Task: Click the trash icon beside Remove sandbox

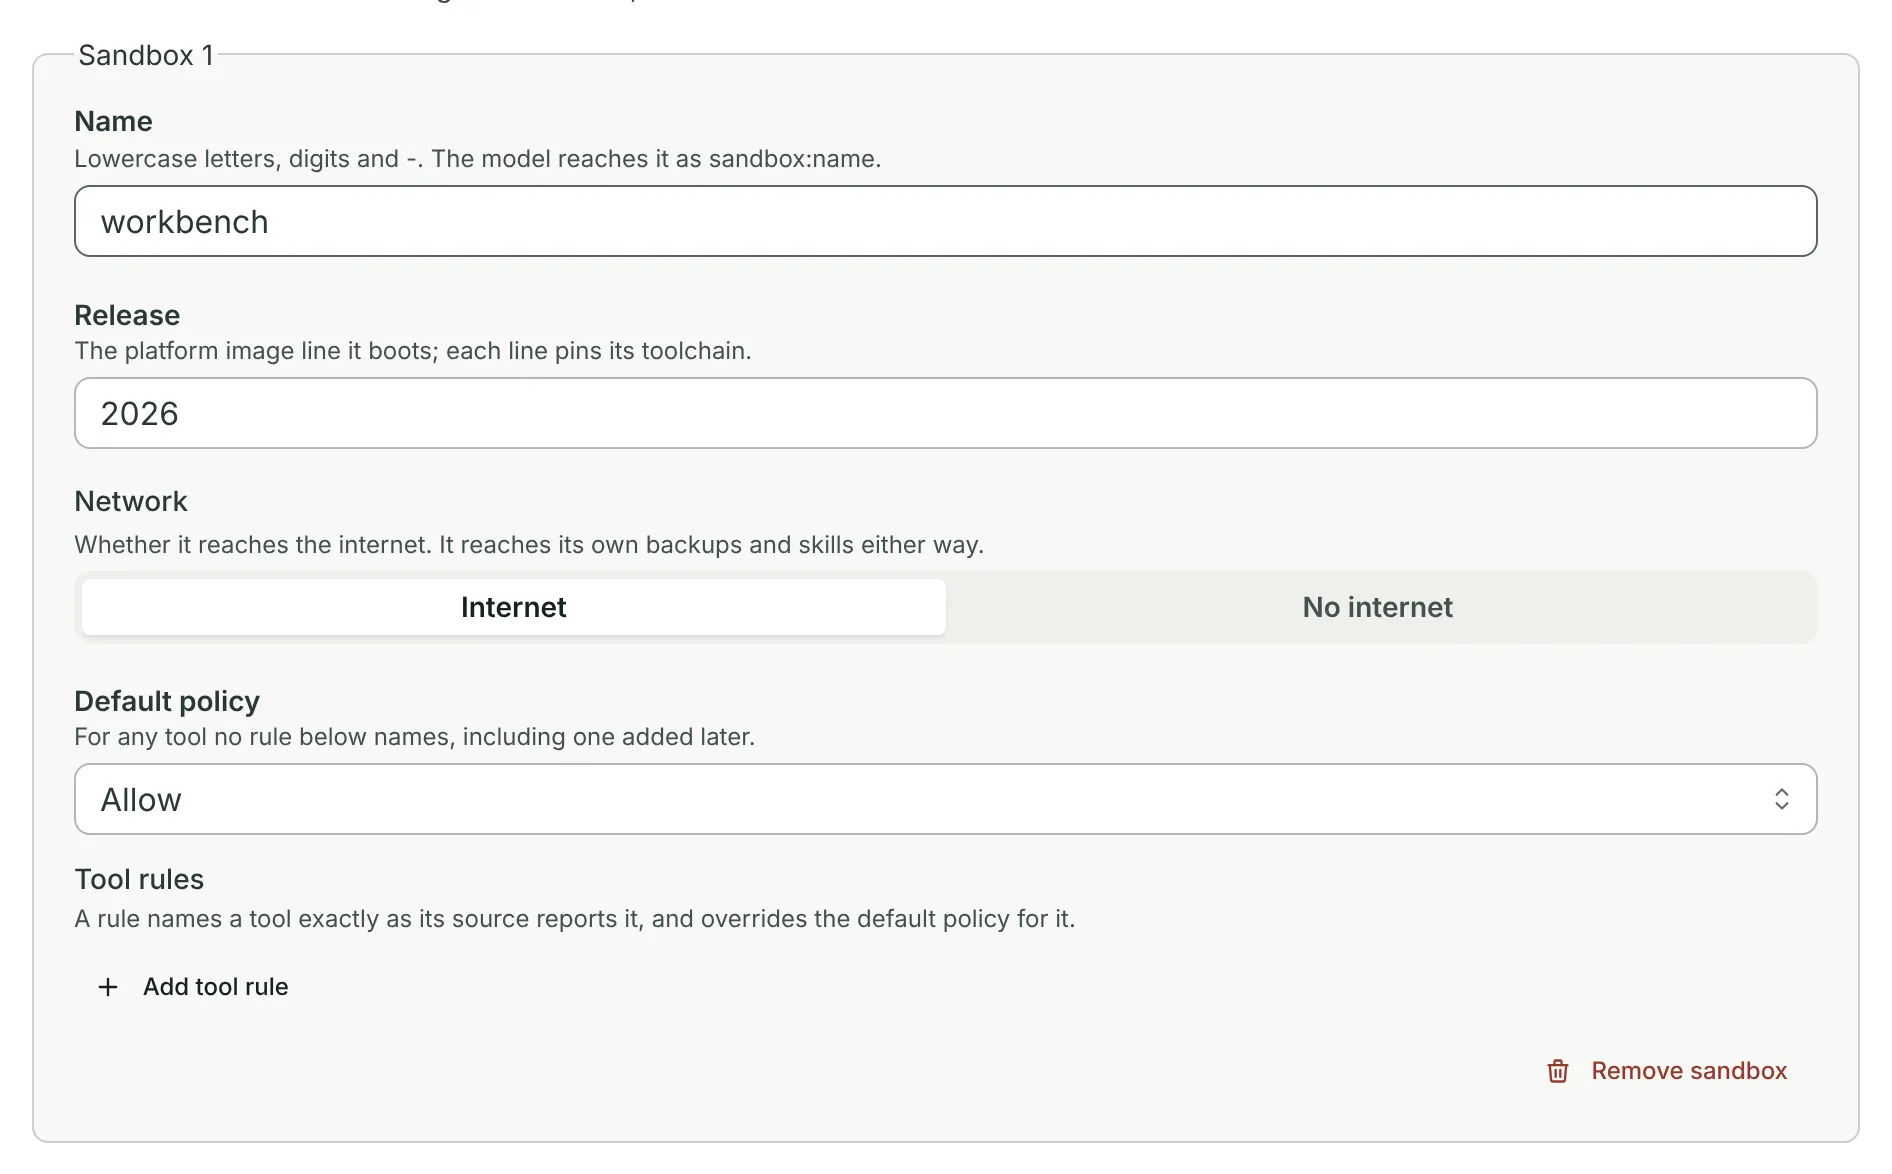Action: [x=1557, y=1071]
